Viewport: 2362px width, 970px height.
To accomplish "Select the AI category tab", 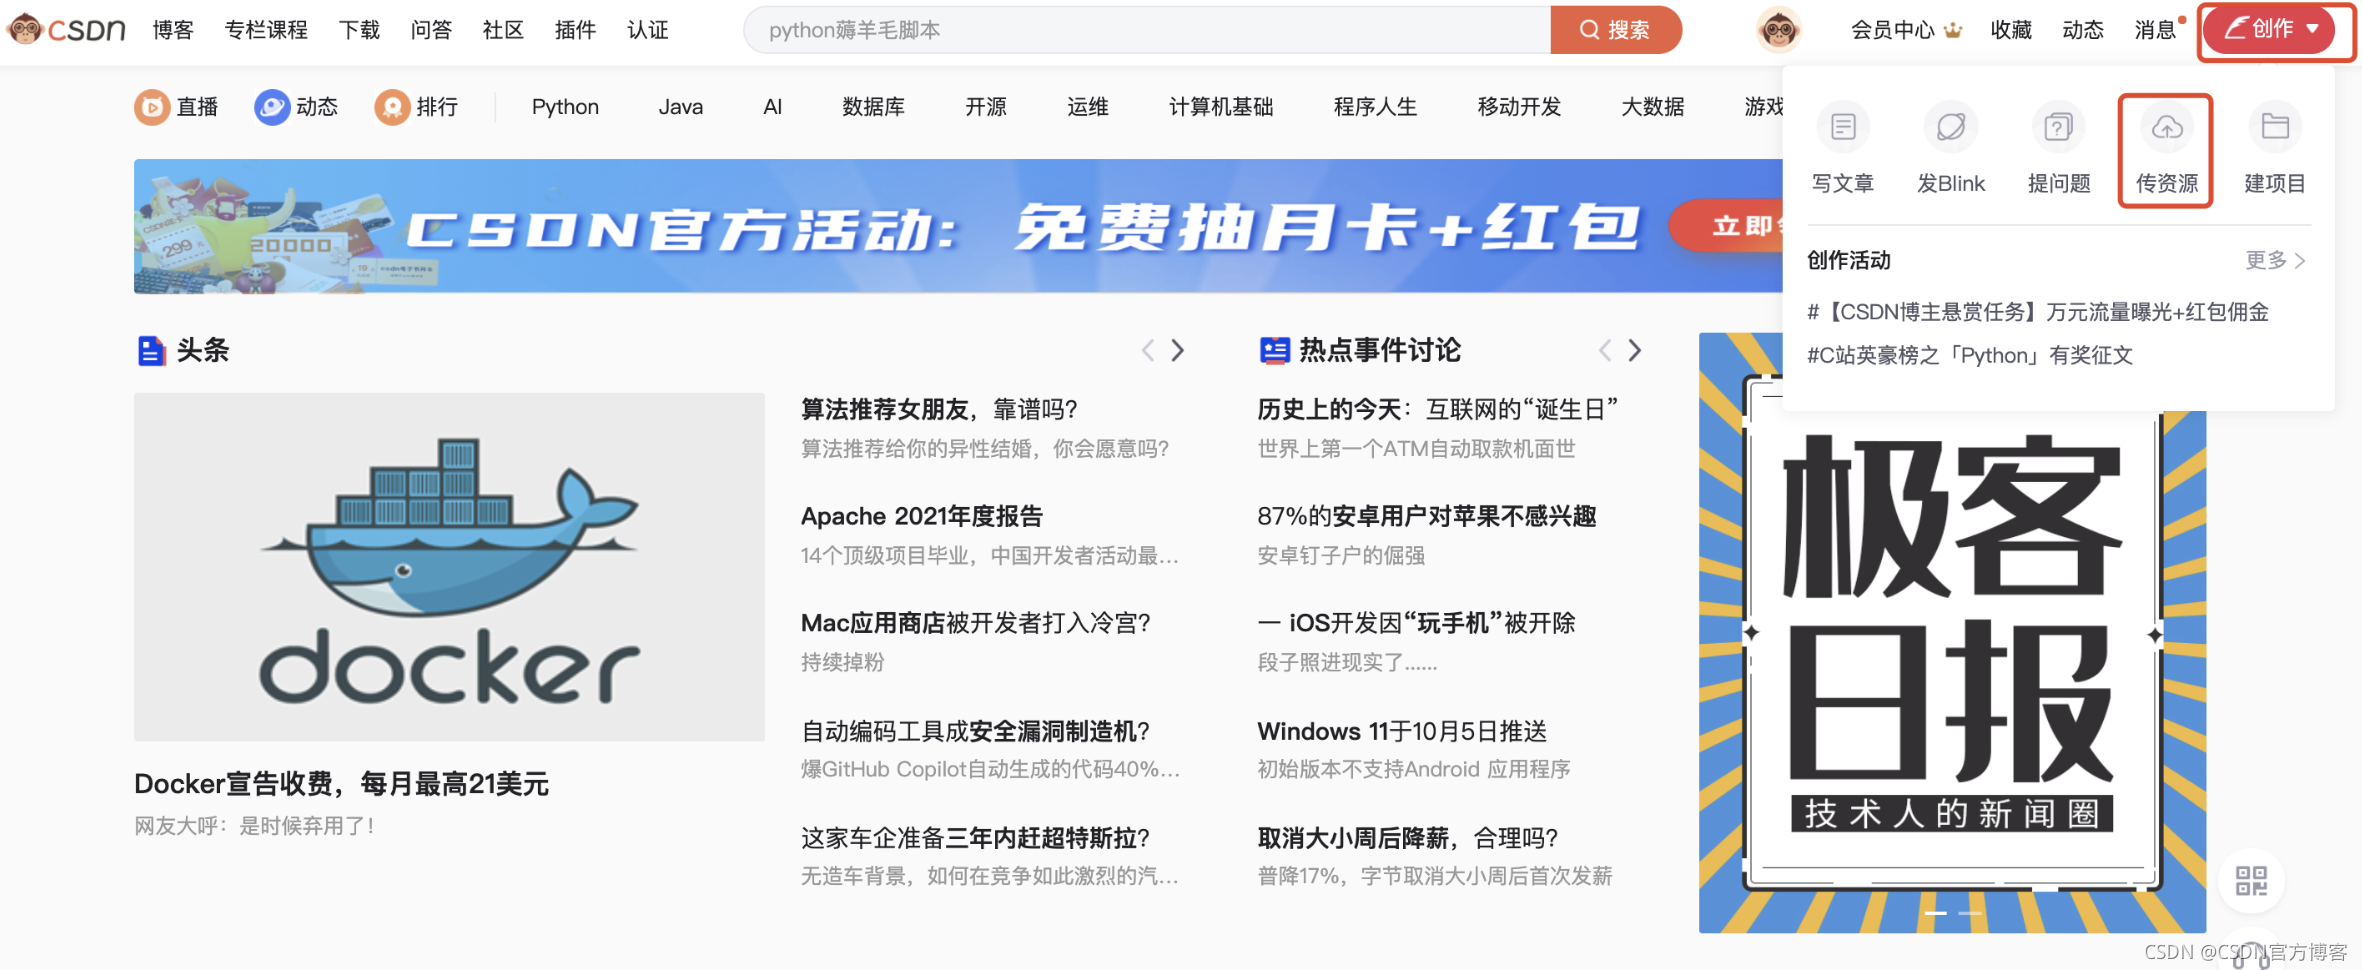I will click(772, 107).
